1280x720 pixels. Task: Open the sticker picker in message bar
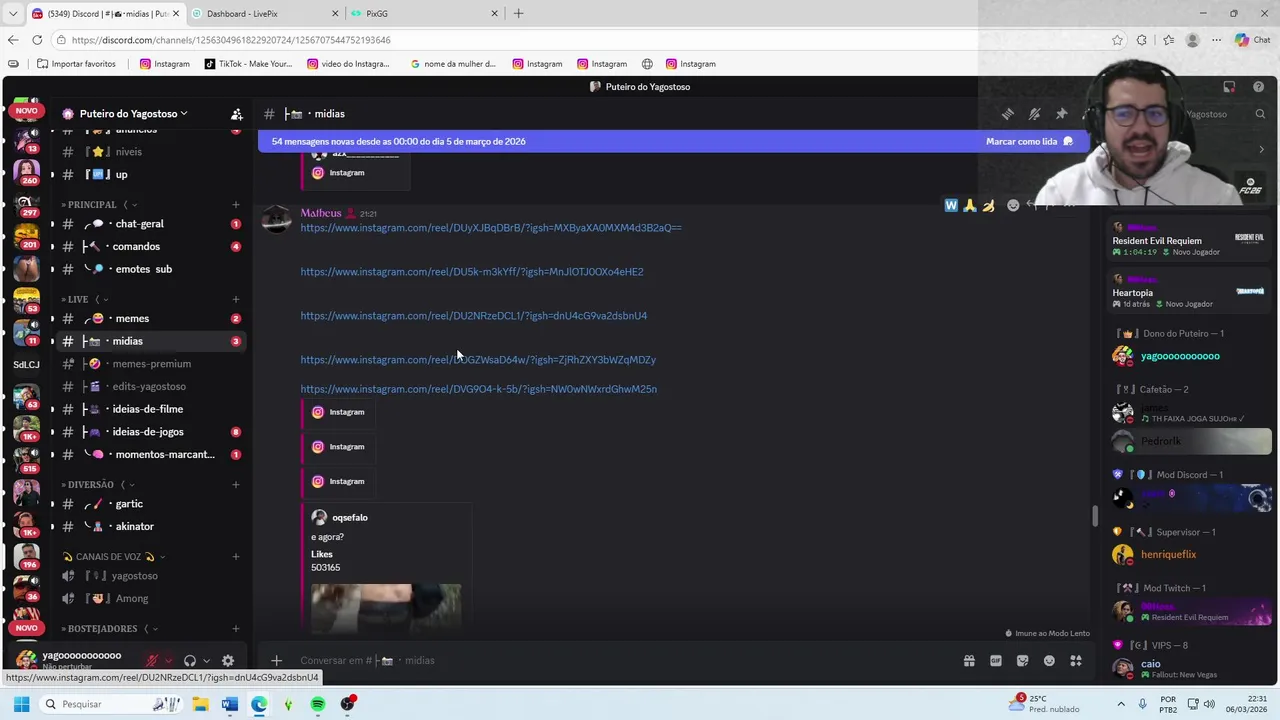1022,661
